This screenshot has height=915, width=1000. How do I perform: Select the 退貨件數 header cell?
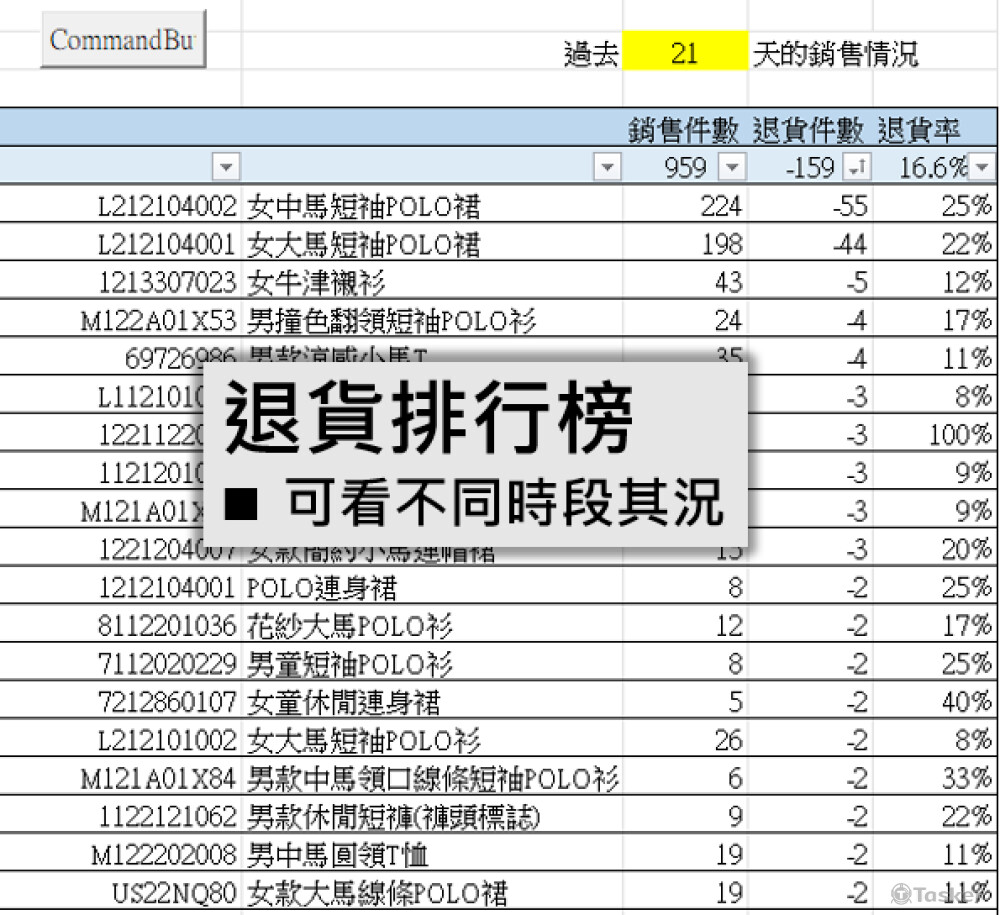808,129
